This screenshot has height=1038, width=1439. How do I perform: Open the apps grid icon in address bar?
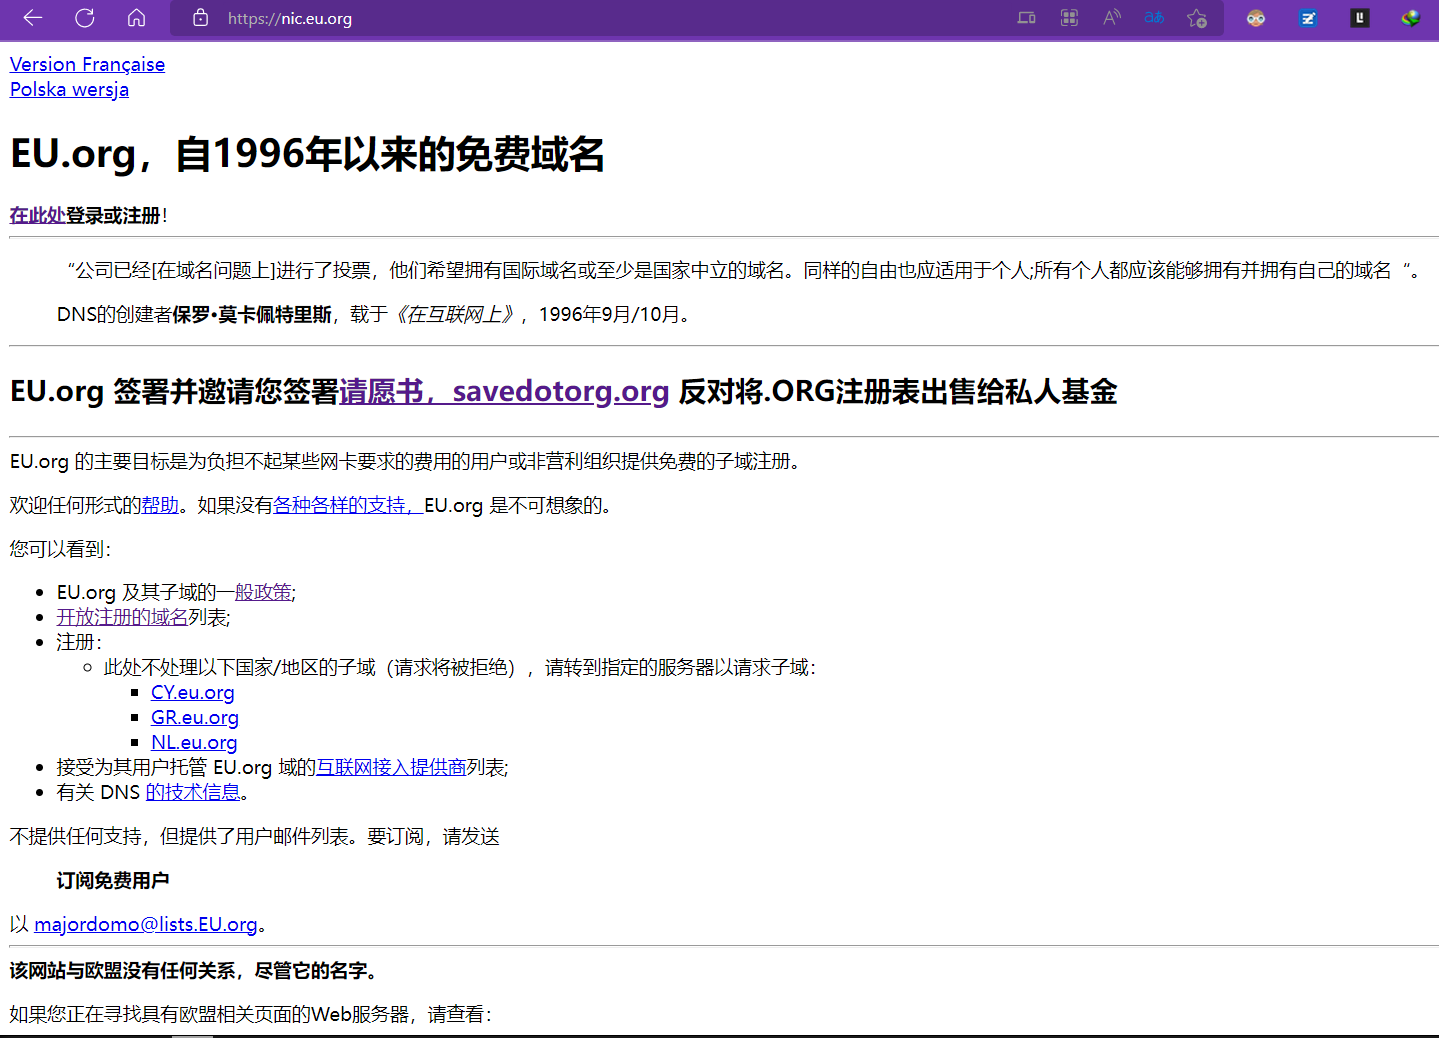pos(1069,18)
